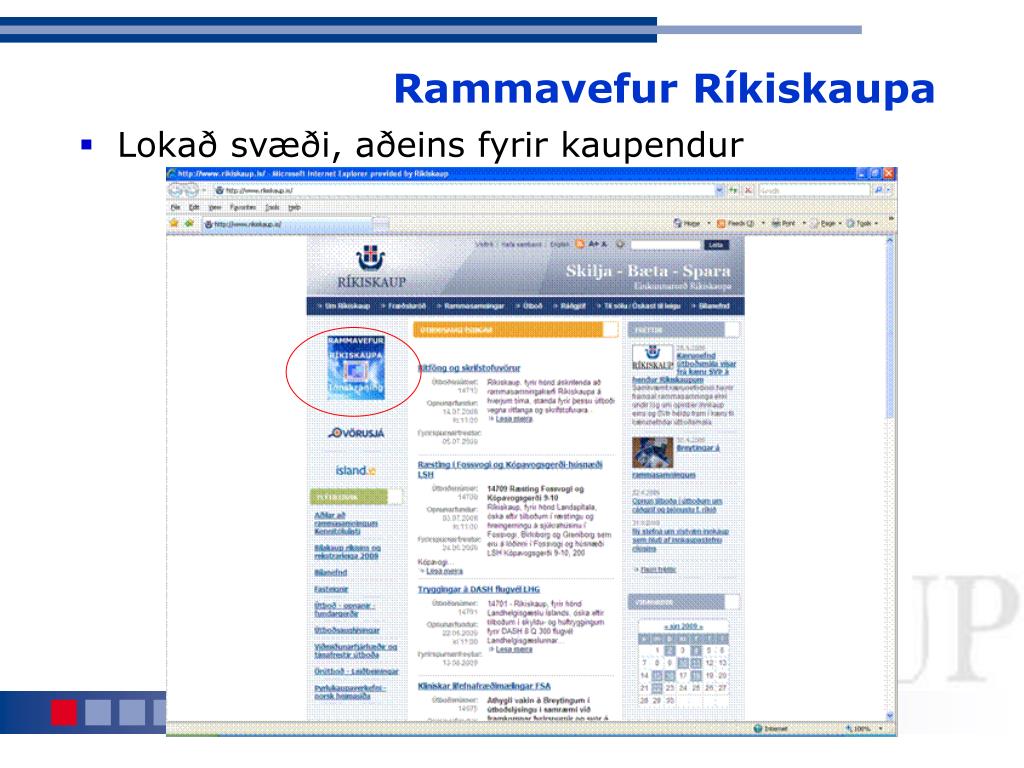Click the Rammavefur Ríkiskaupa Innskráning banner

point(356,368)
